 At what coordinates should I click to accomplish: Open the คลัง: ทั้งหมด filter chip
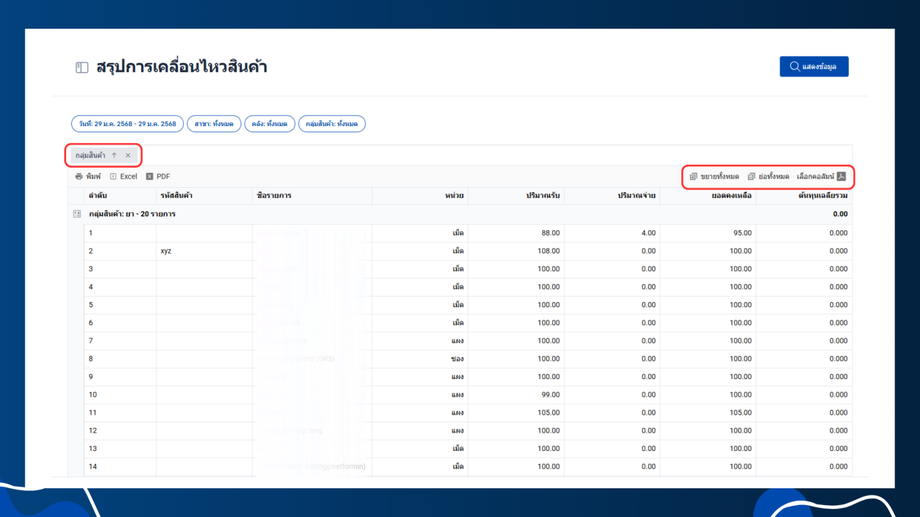click(x=269, y=124)
